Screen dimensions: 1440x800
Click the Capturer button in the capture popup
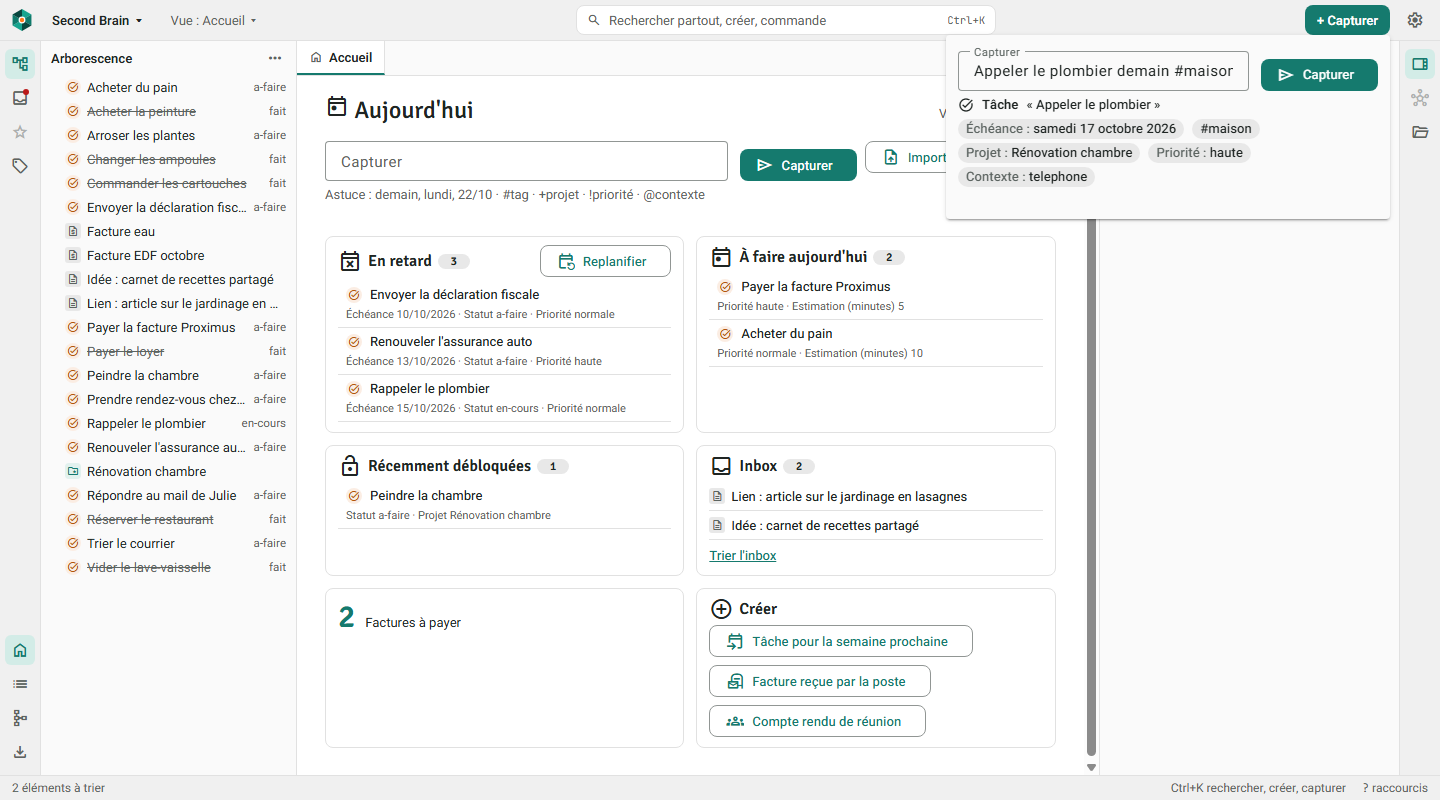click(x=1319, y=75)
